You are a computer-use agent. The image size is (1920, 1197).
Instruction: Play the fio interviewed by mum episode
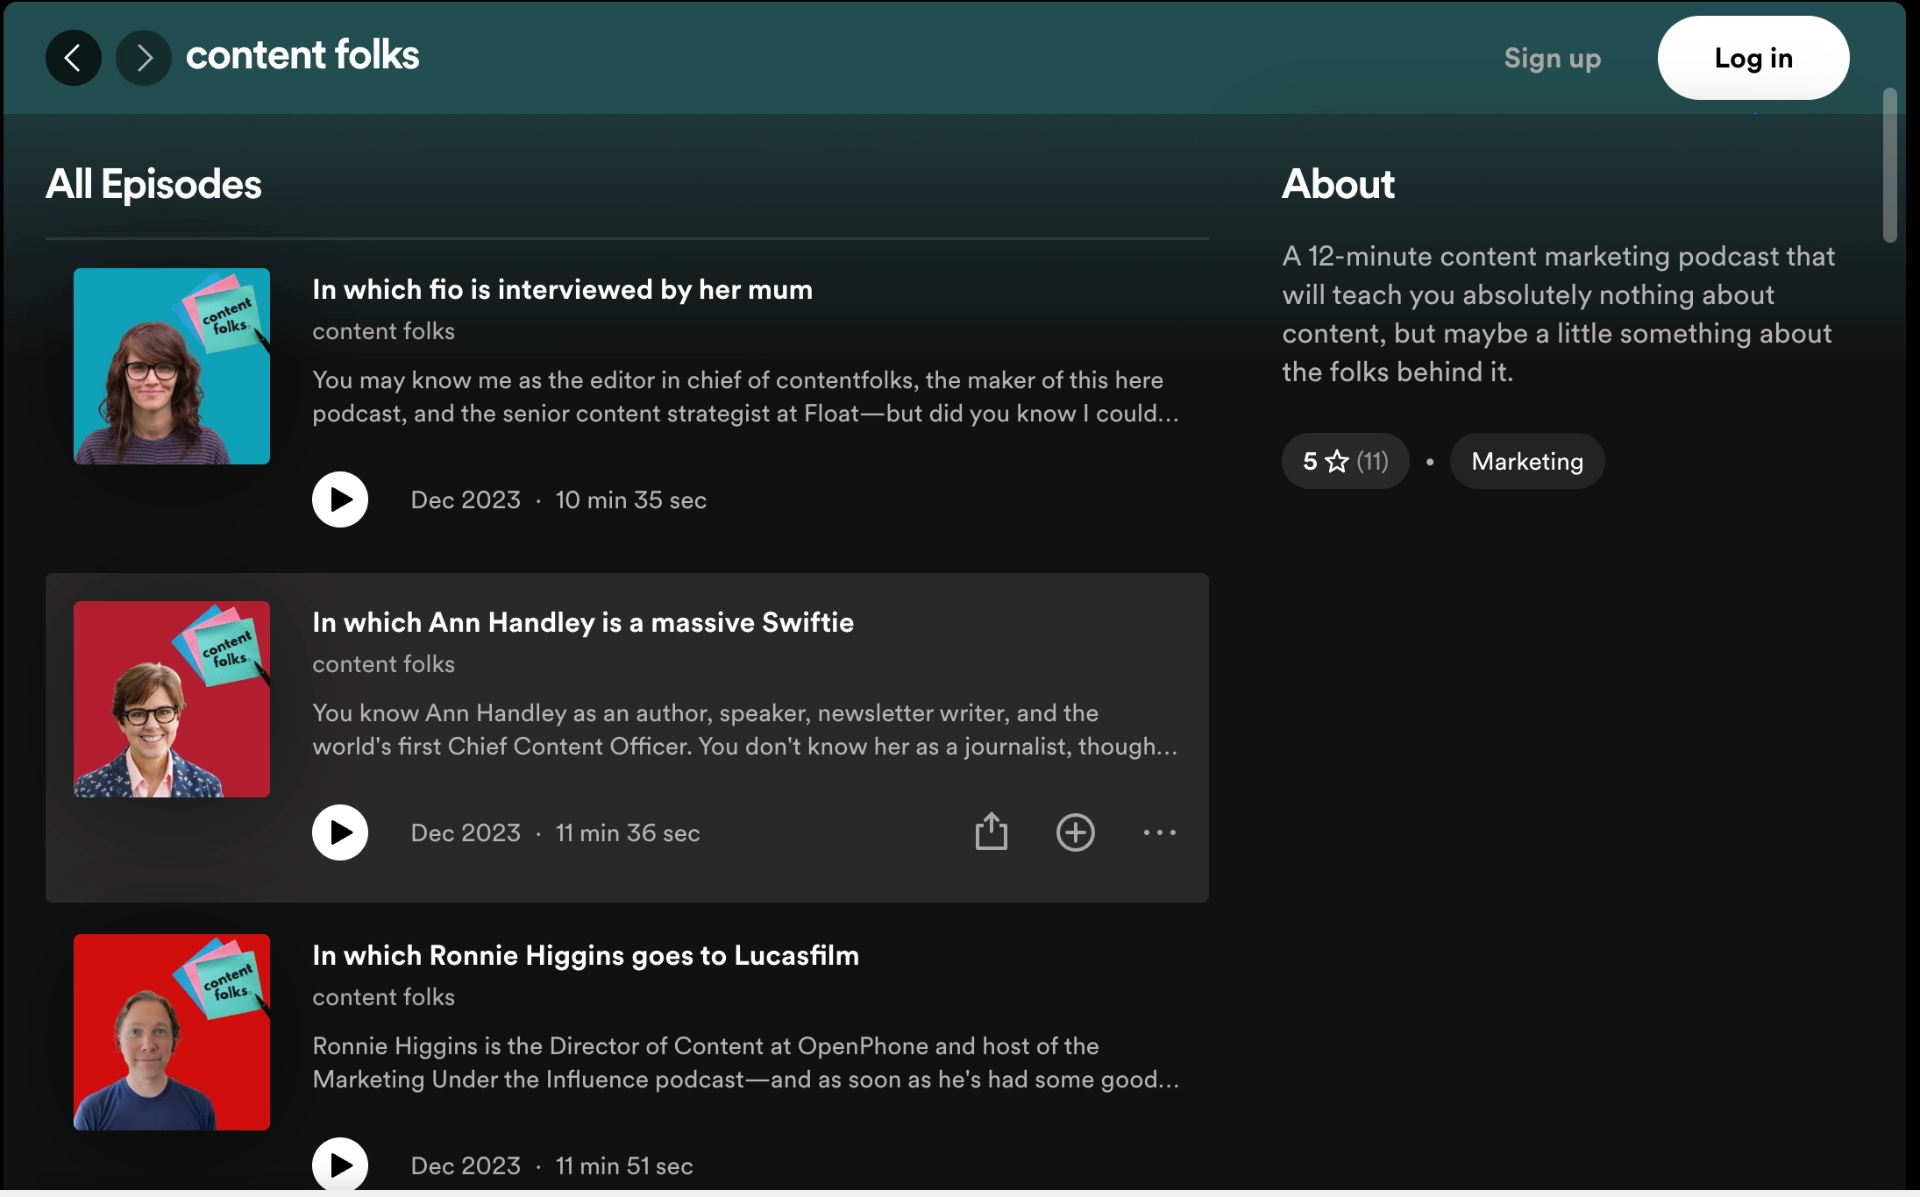coord(340,499)
